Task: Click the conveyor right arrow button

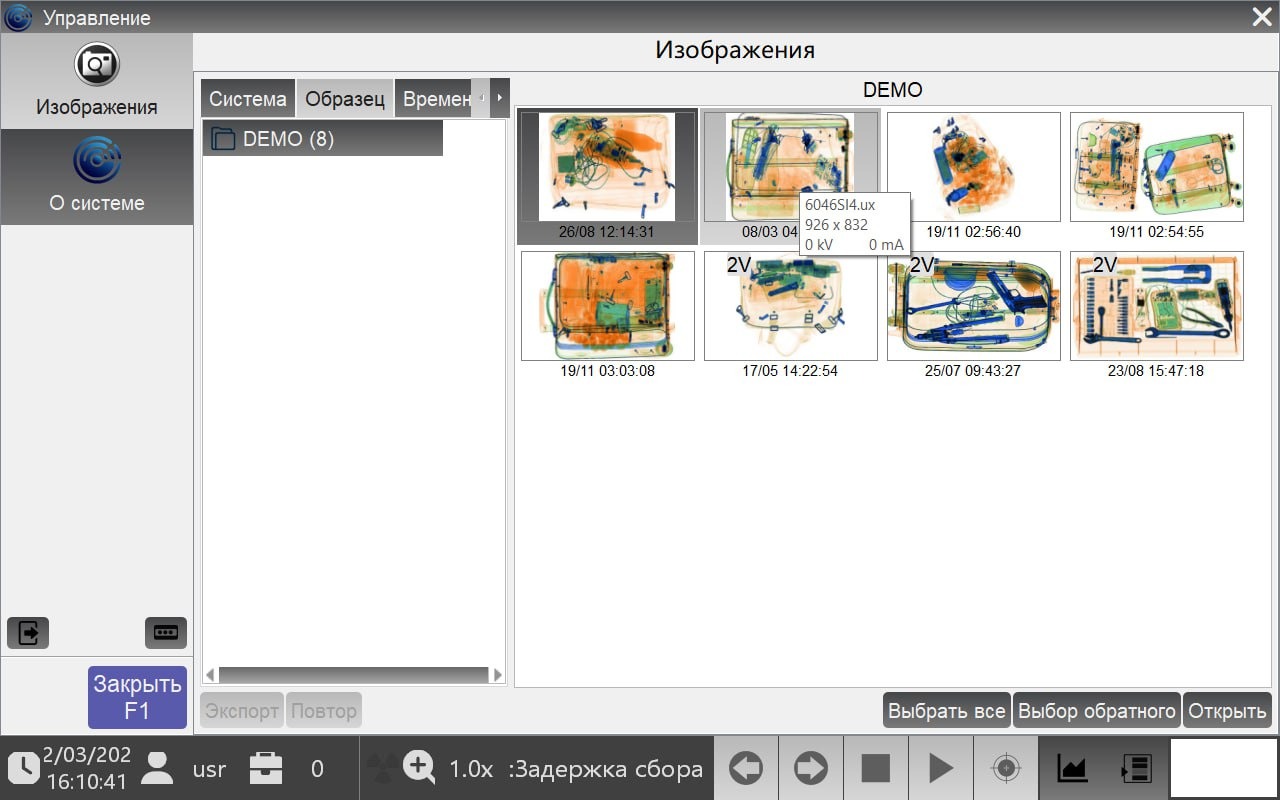Action: point(811,768)
